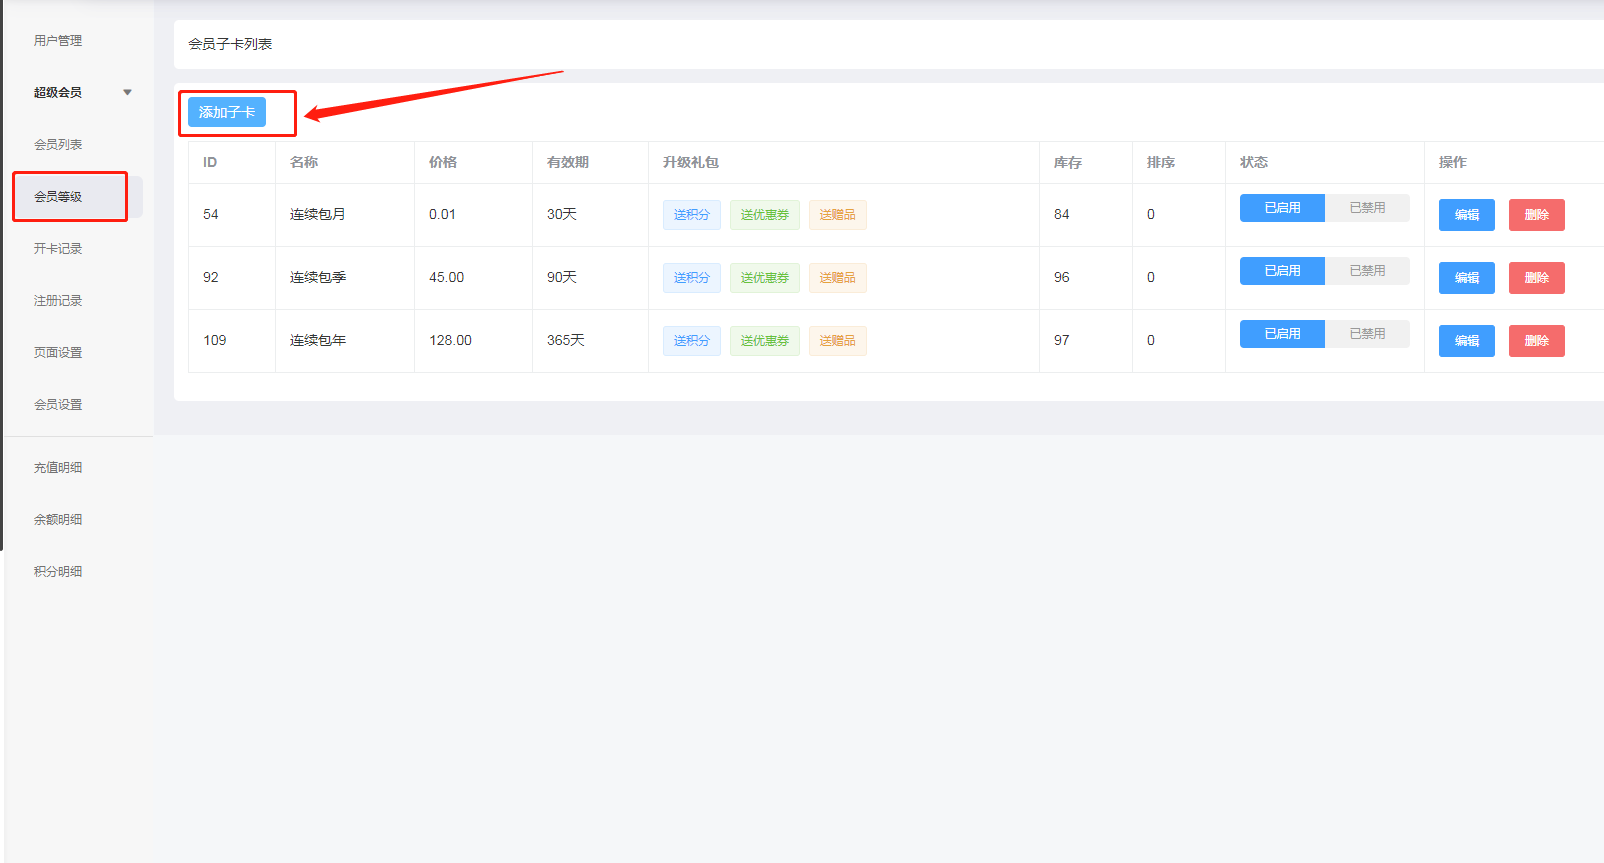Screen dimensions: 1604x863
Task: Click stock value 97
Action: coord(1062,341)
